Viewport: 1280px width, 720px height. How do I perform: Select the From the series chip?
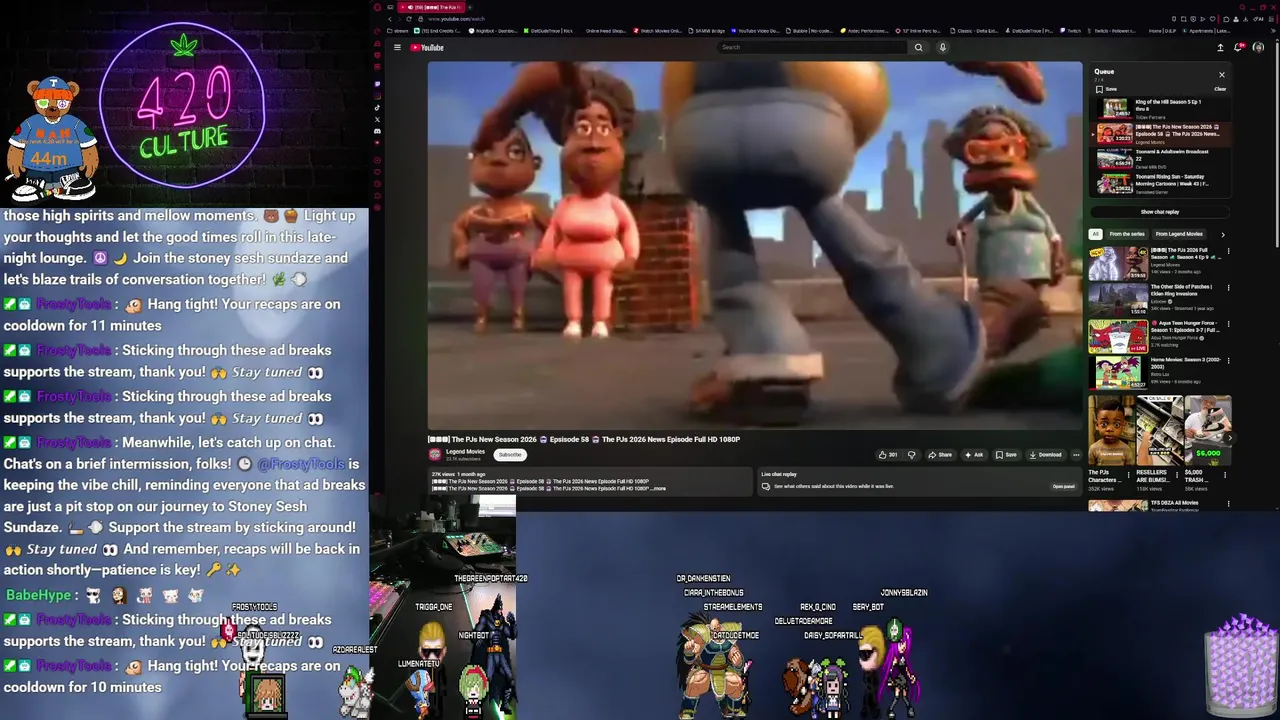click(x=1127, y=234)
